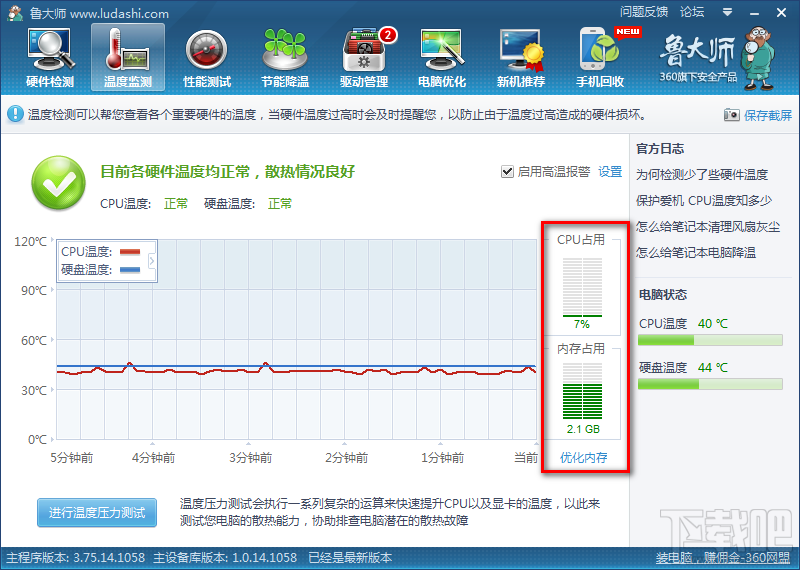The height and width of the screenshot is (570, 800).
Task: Start 进行温度压力测试 stress test button
Action: (x=97, y=512)
